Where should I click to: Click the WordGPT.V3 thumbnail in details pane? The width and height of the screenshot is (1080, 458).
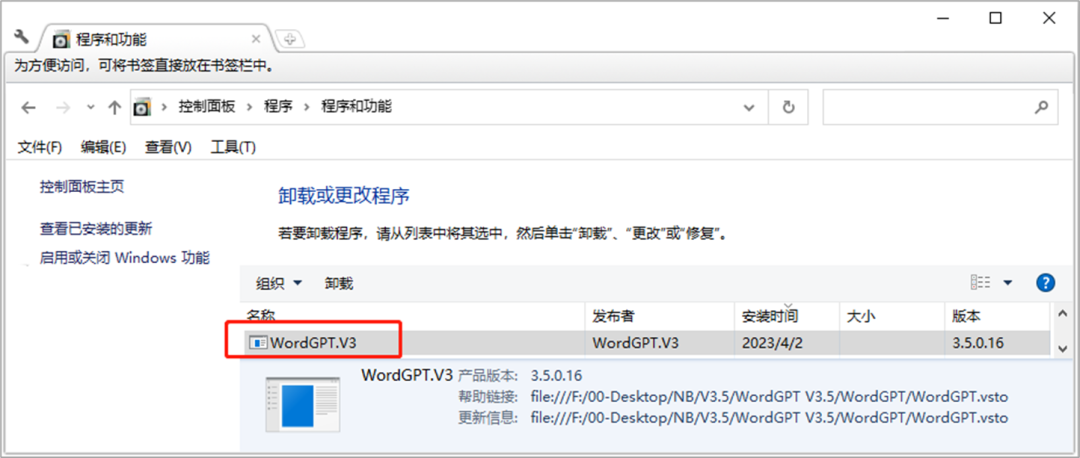coord(302,405)
